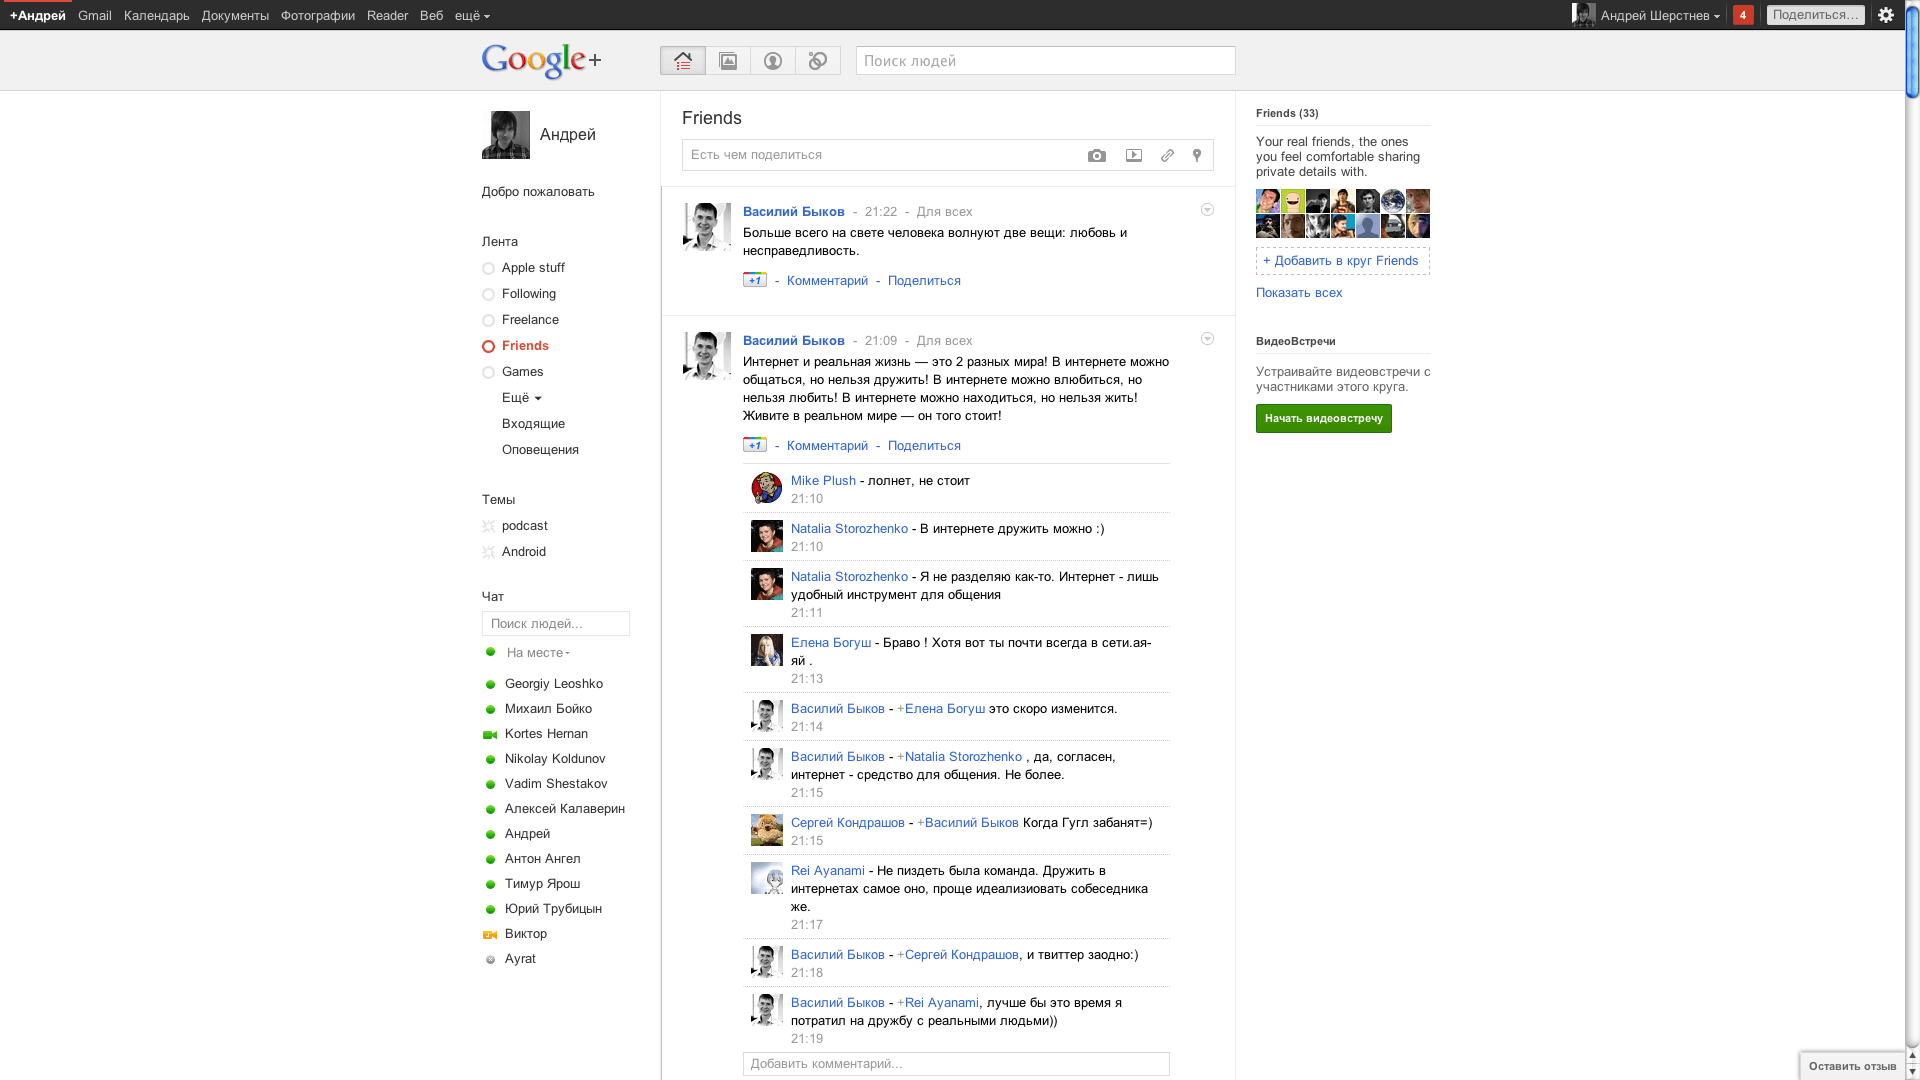The height and width of the screenshot is (1080, 1920).
Task: Open the Home stream icon
Action: [683, 61]
